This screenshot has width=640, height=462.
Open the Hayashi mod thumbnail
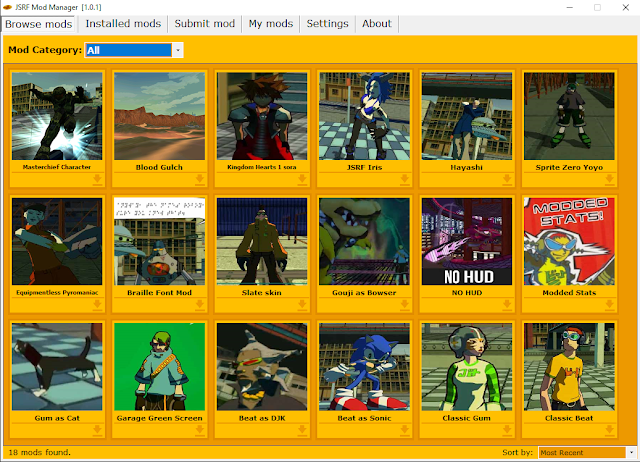467,116
